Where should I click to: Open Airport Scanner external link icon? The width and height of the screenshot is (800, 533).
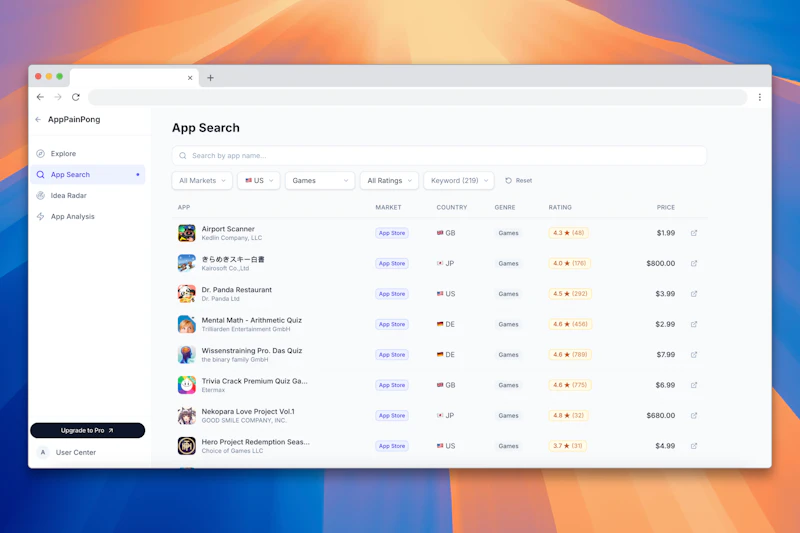pos(694,233)
